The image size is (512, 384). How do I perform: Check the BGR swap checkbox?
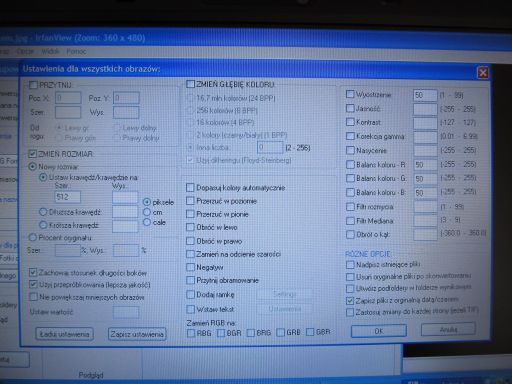221,333
